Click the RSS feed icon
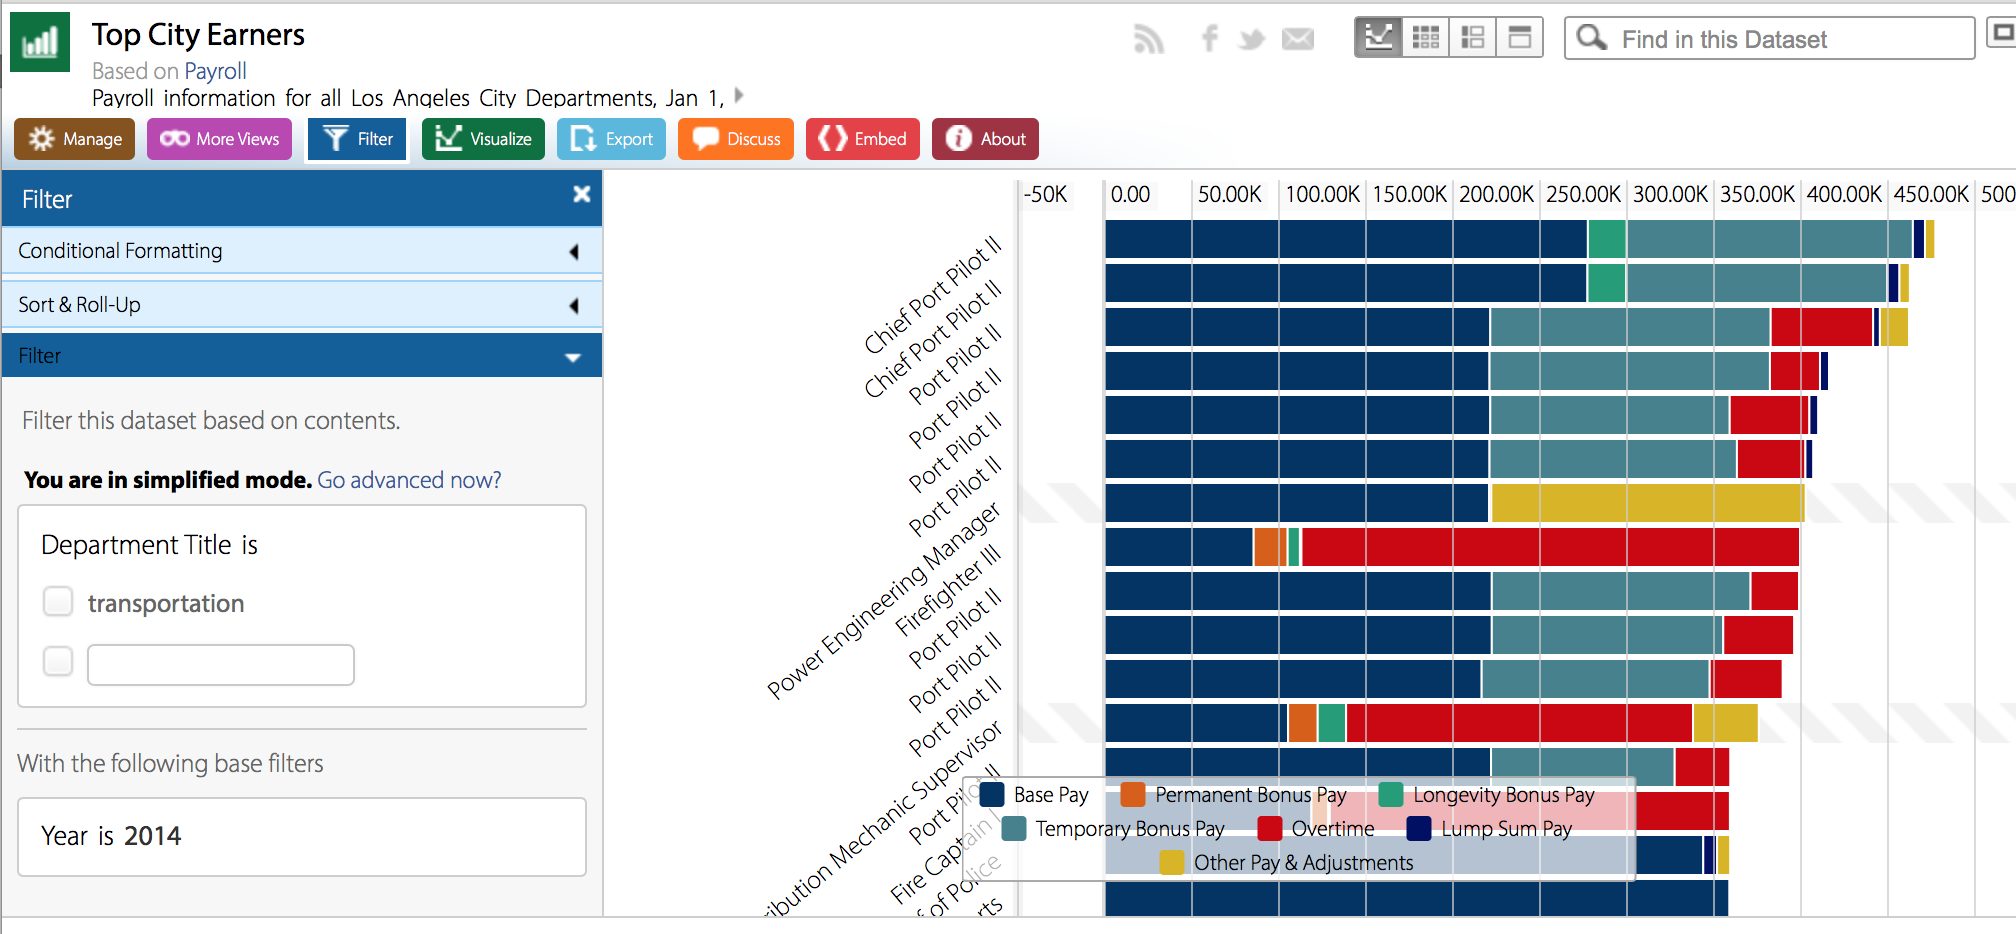2016x934 pixels. click(1149, 39)
